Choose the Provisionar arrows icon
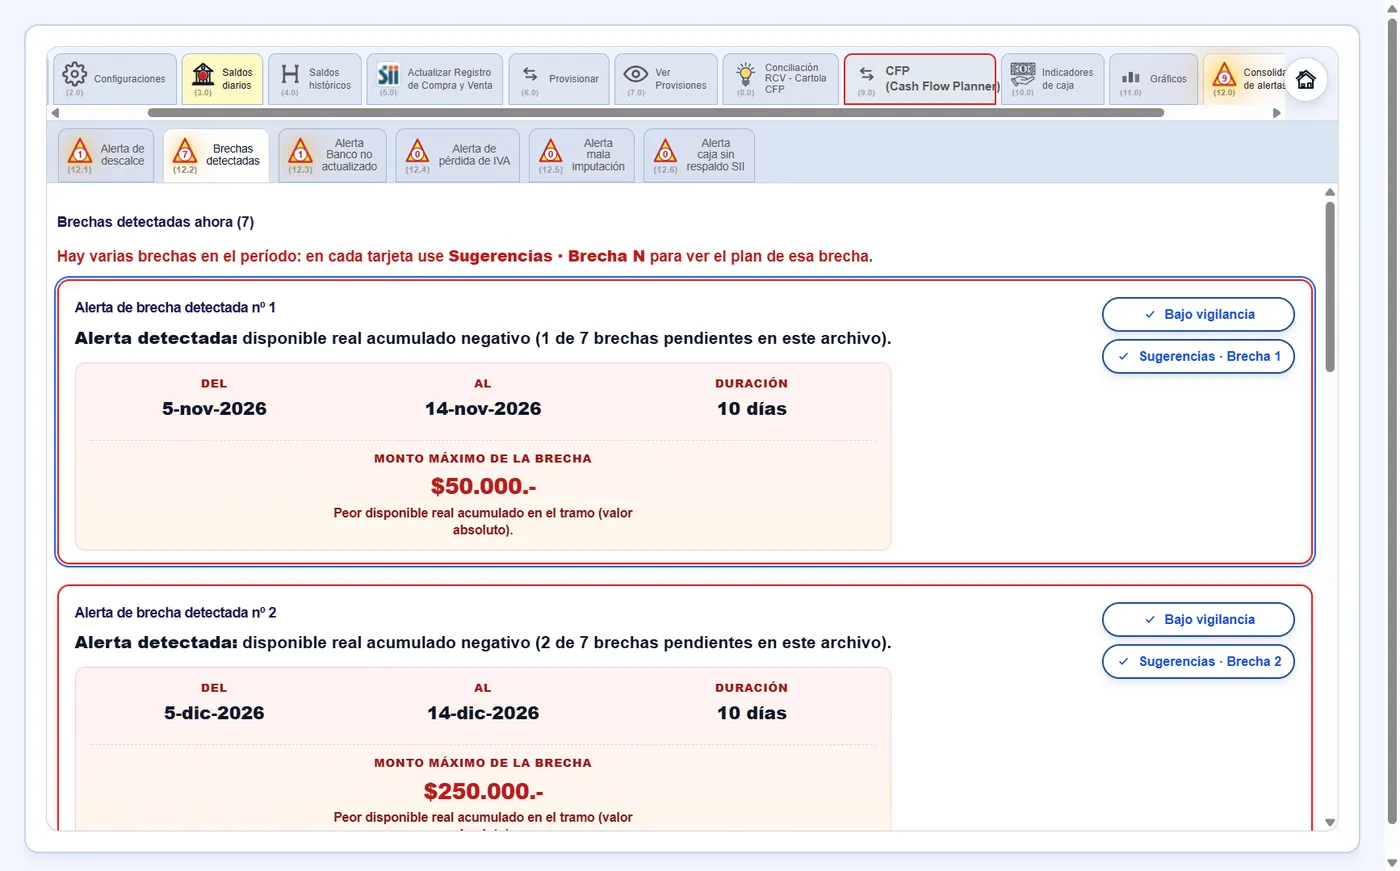The image size is (1400, 871). coord(530,74)
